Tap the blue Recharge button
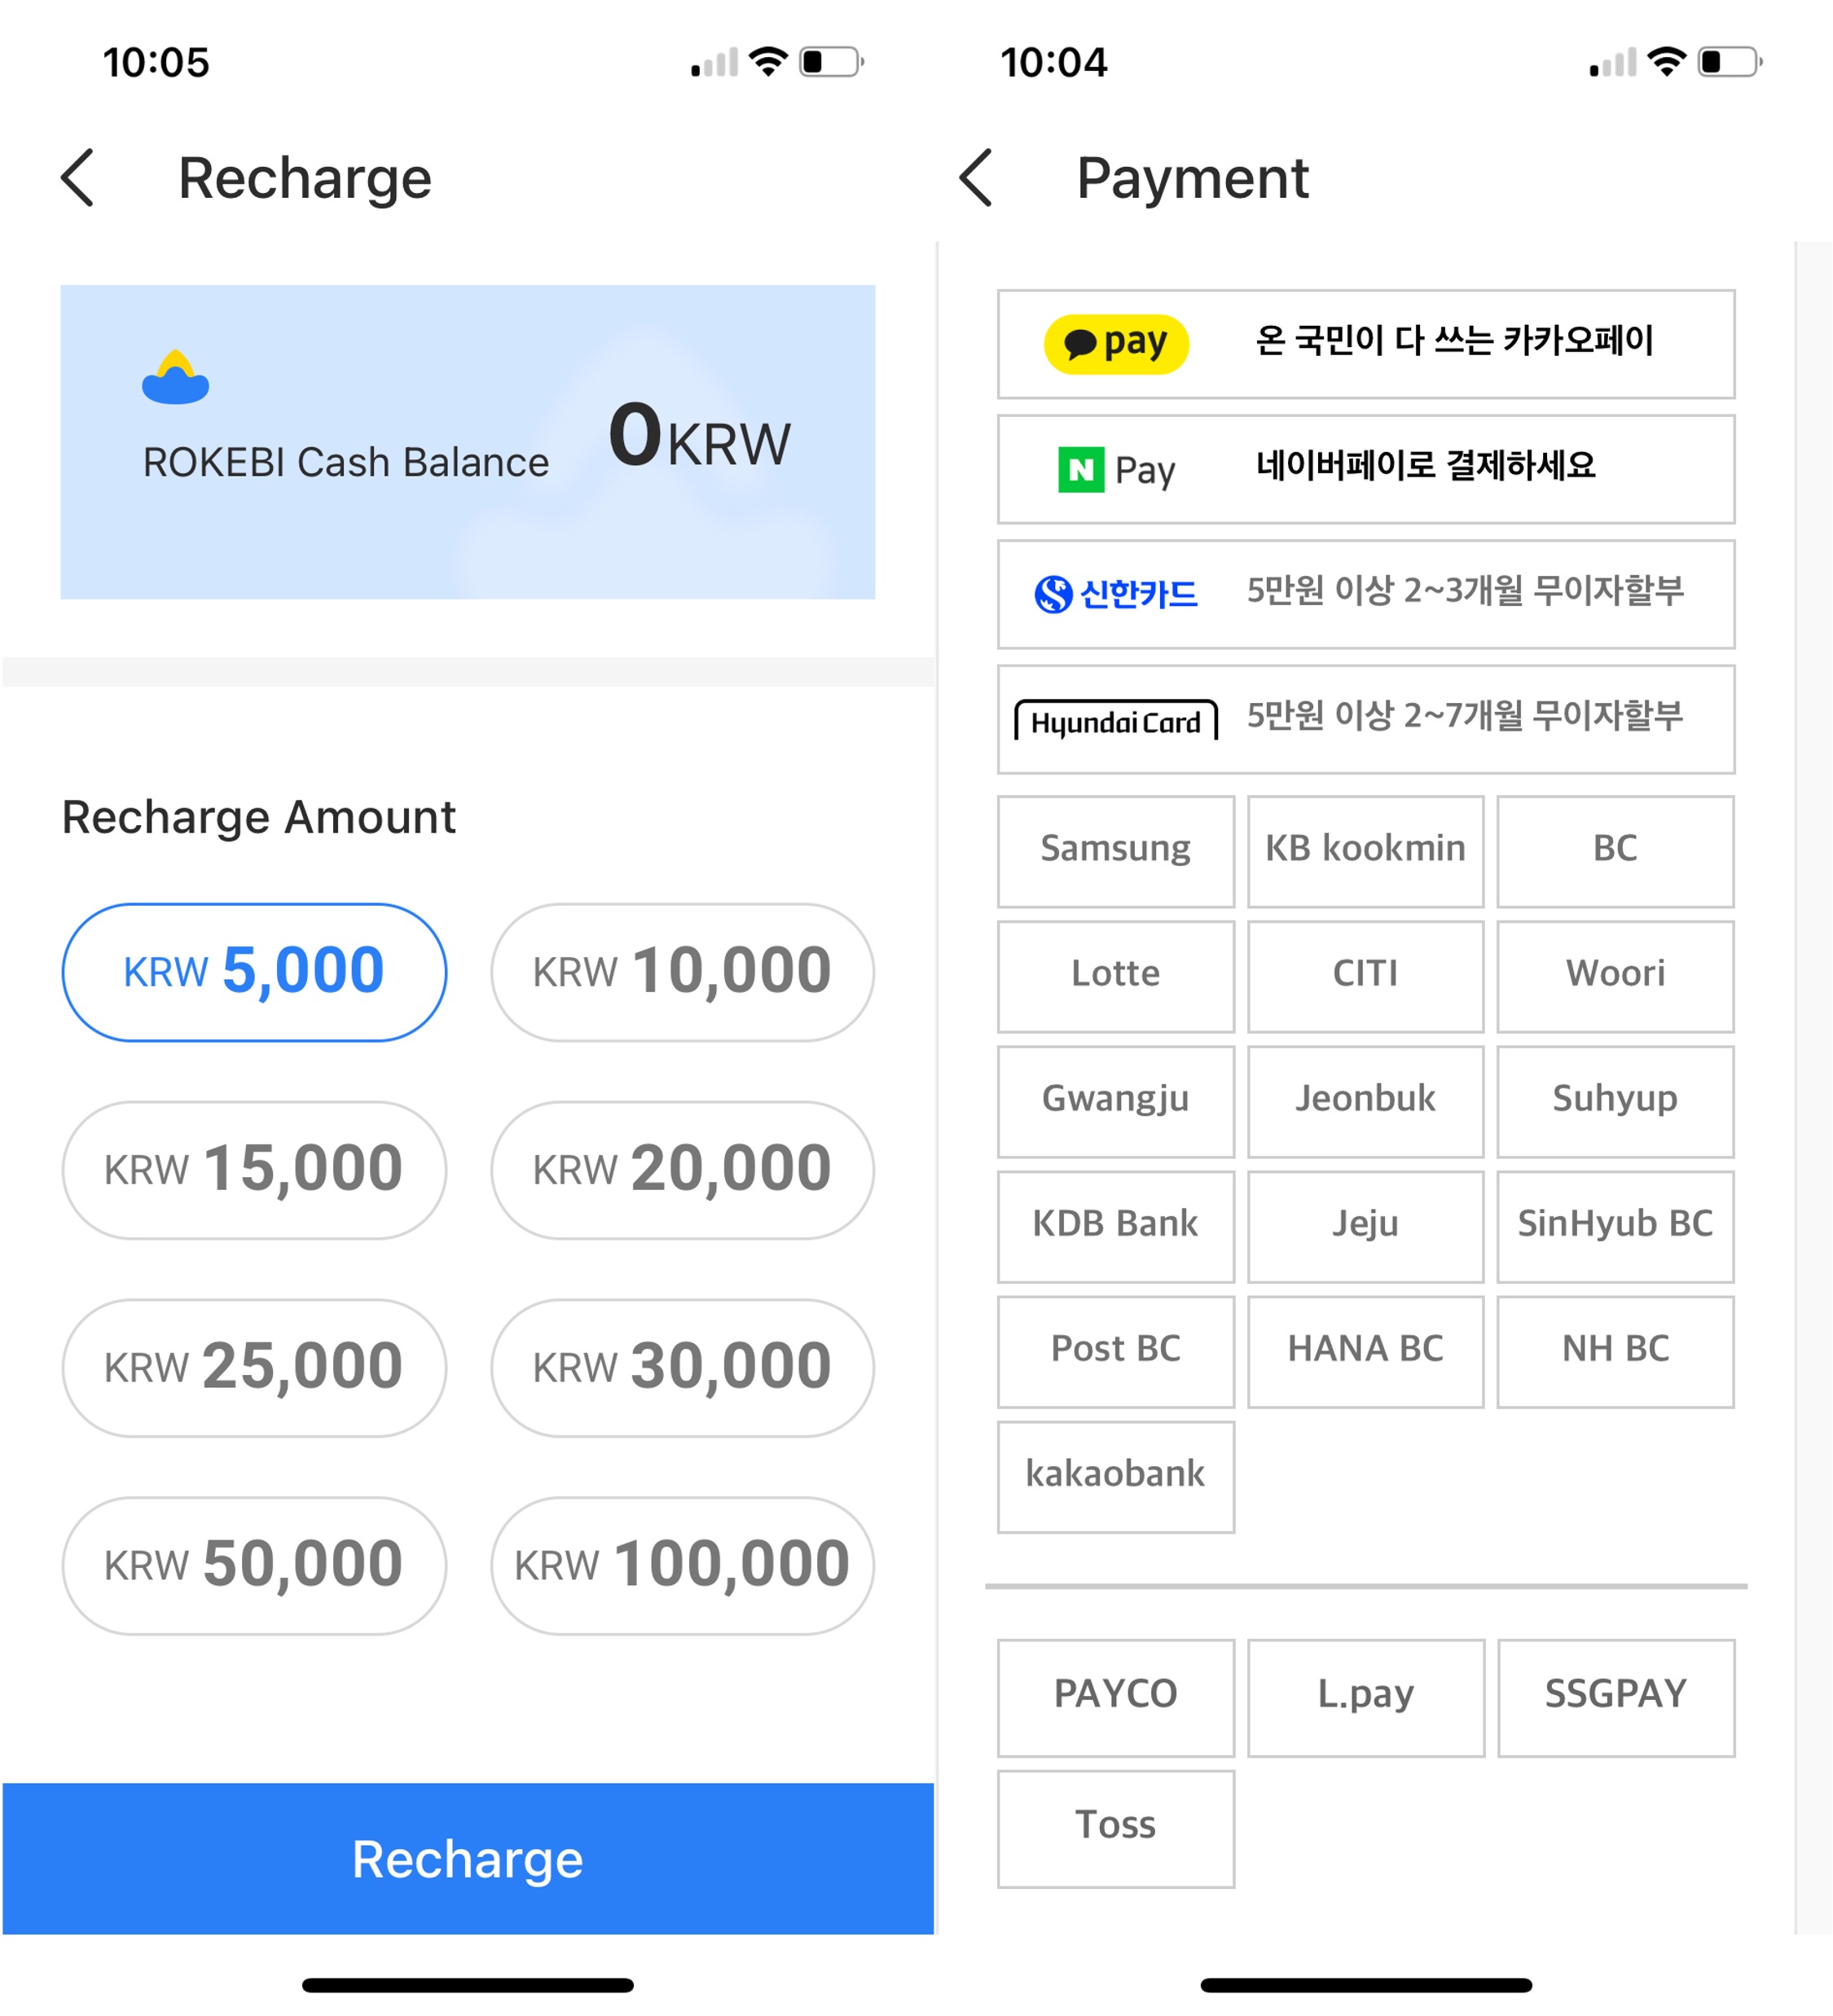Image resolution: width=1833 pixels, height=2016 pixels. [468, 1859]
